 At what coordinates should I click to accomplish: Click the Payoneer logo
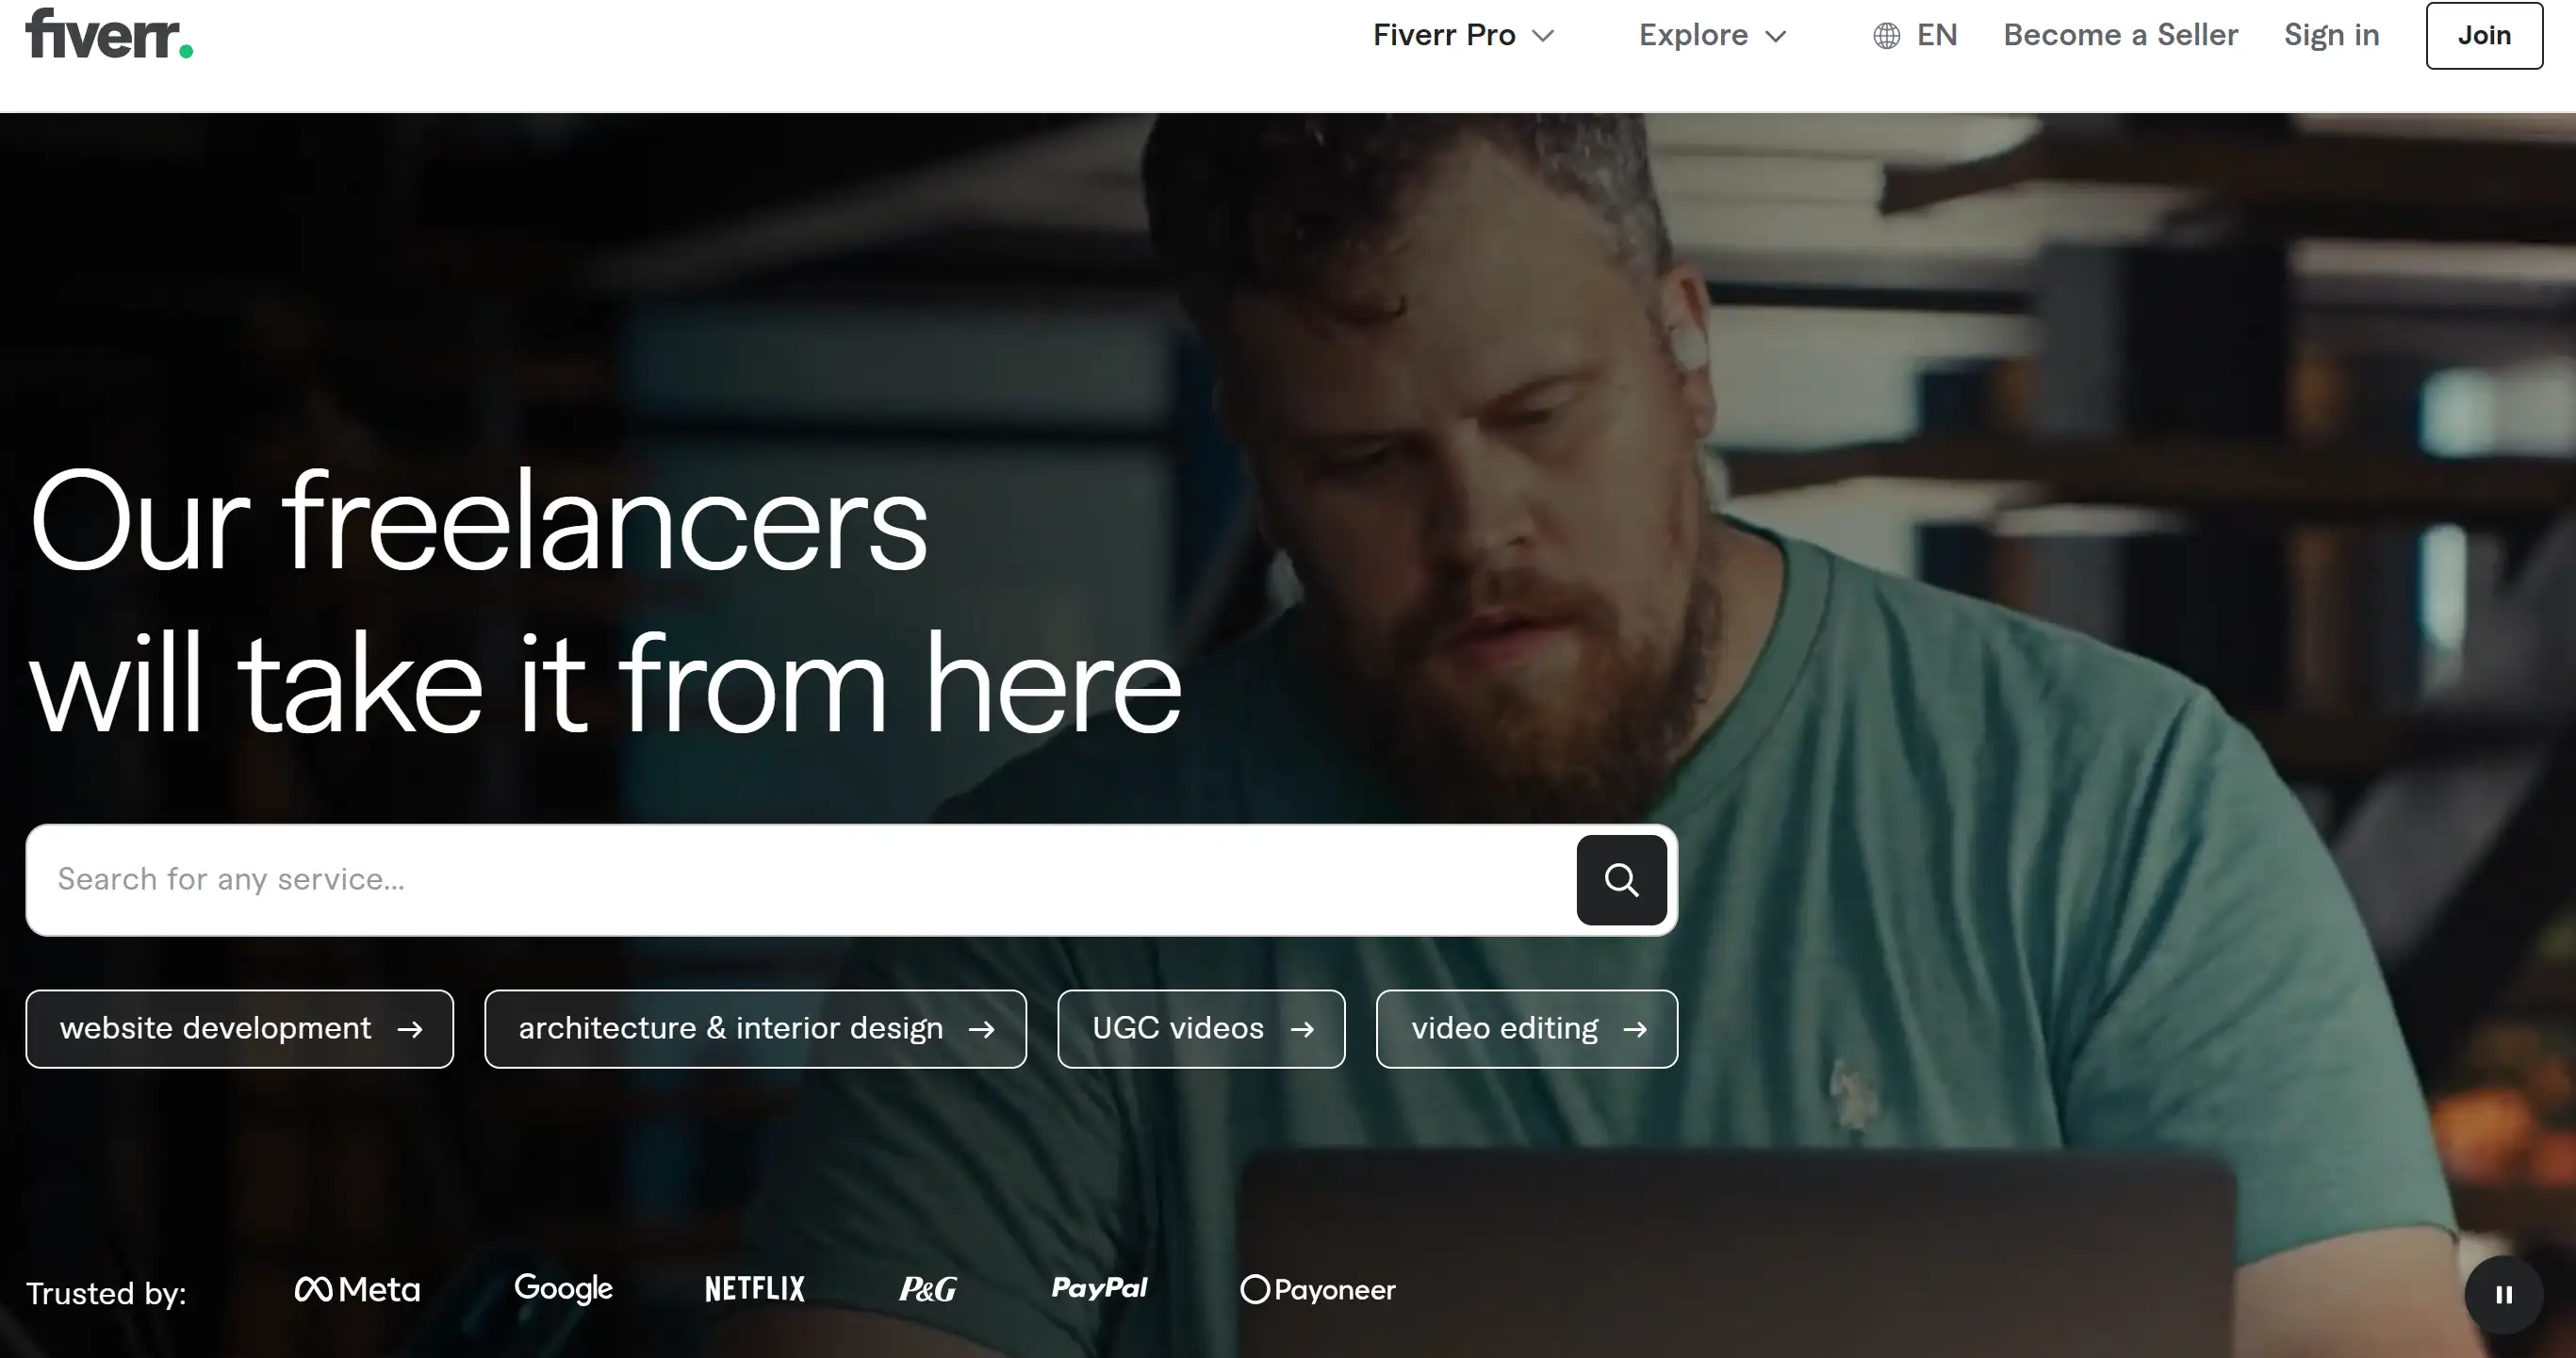pos(1318,1289)
